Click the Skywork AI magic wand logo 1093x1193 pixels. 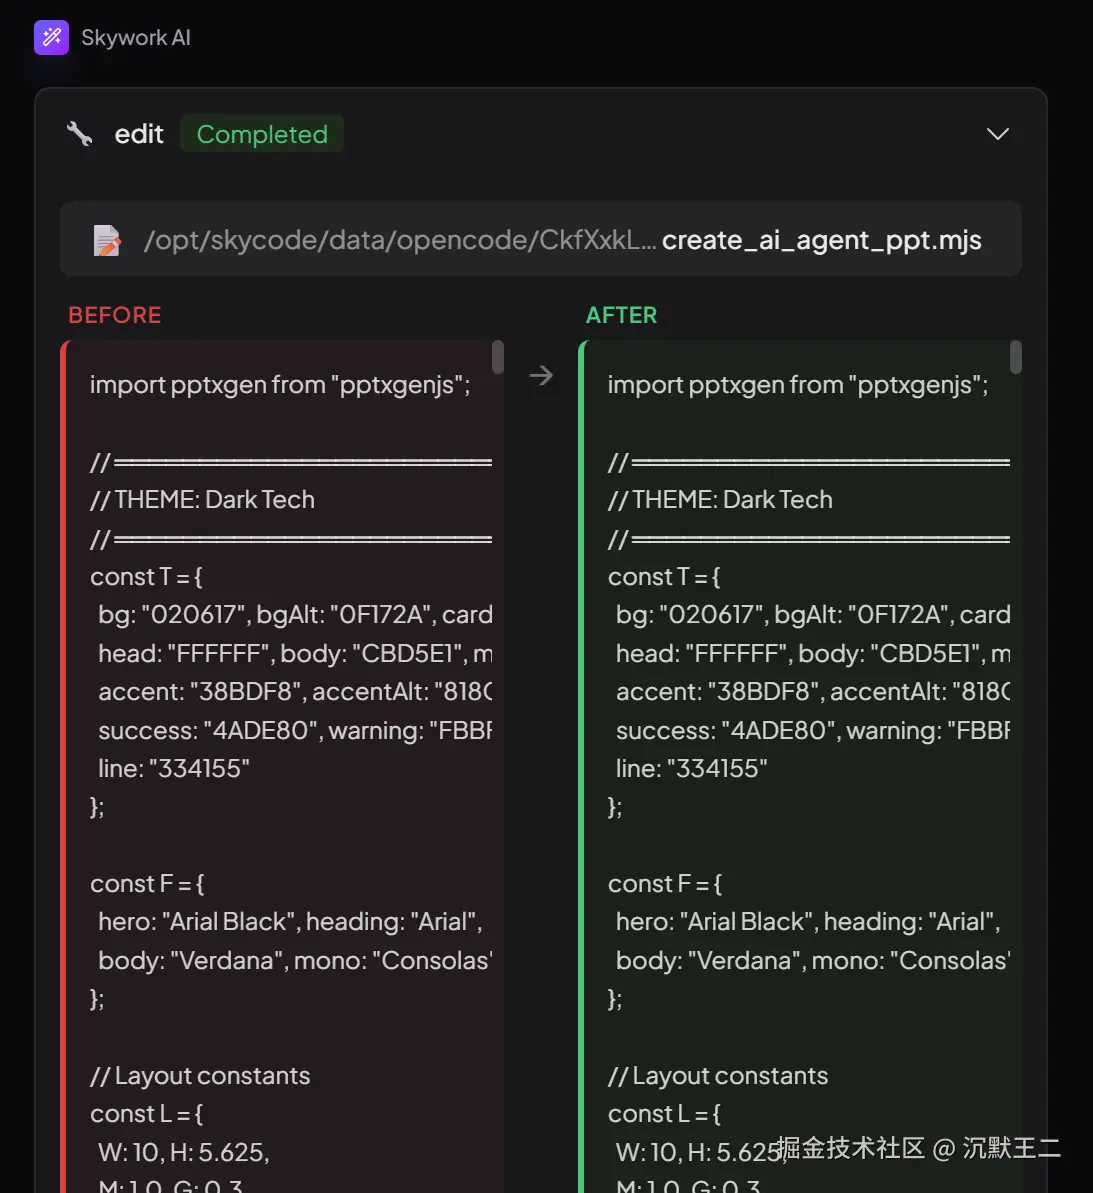(51, 38)
